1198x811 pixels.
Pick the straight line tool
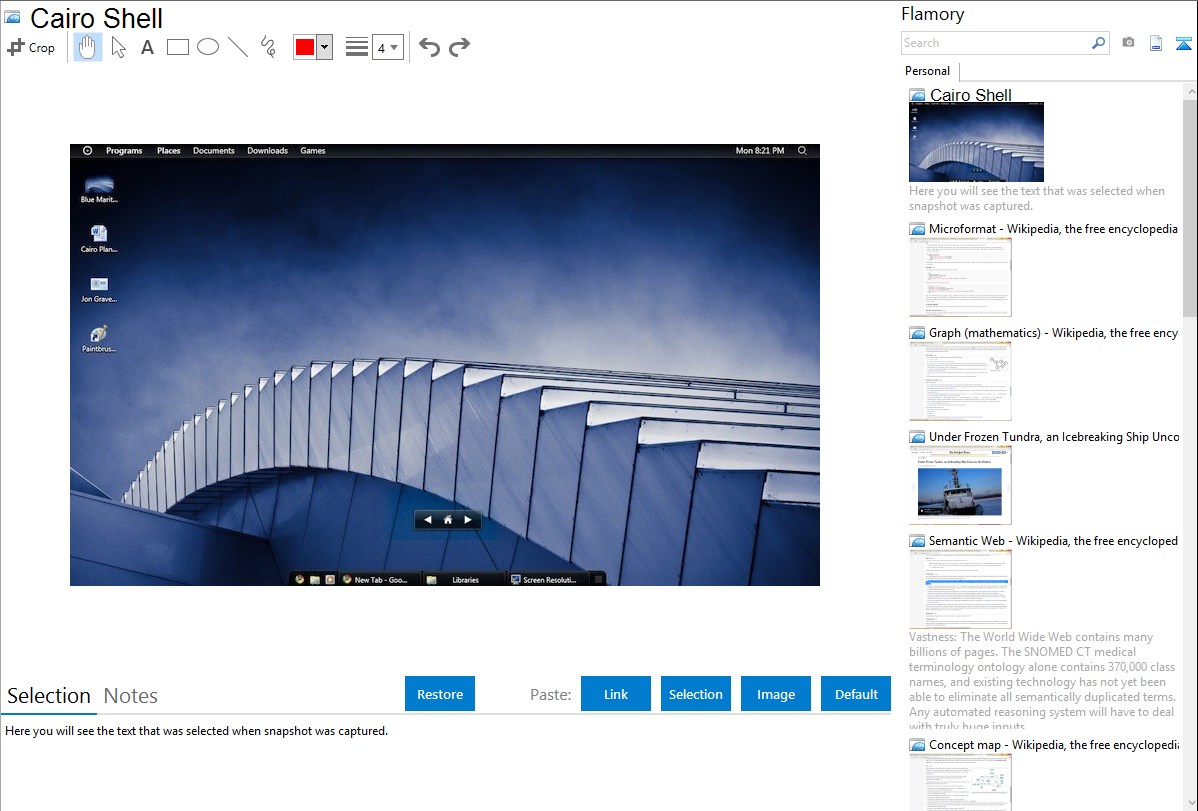238,47
